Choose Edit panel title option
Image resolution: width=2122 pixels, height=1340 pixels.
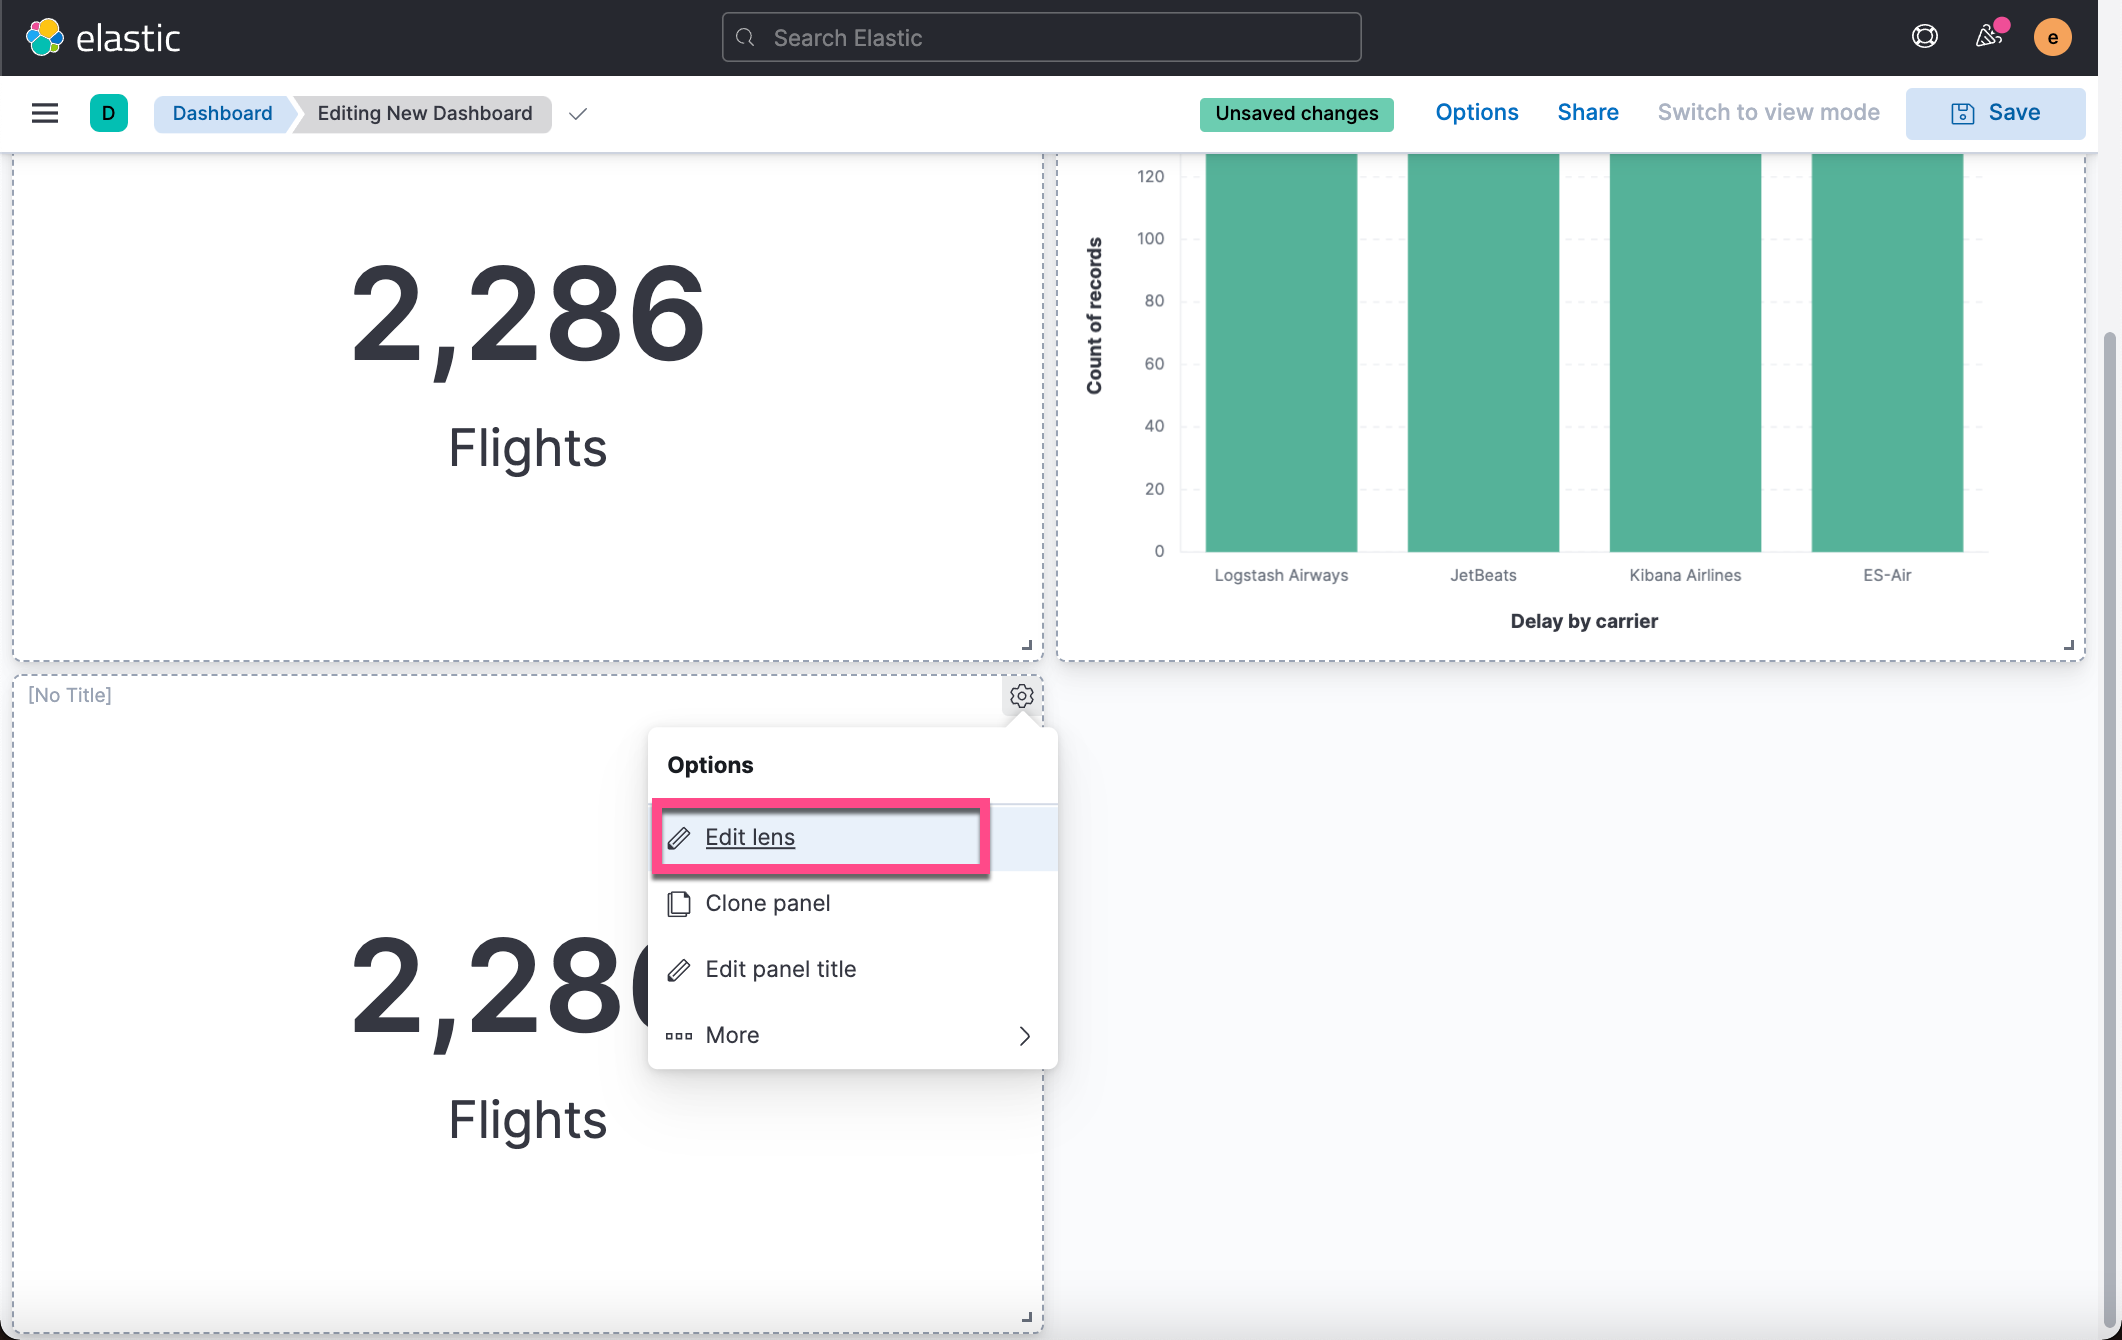tap(780, 969)
